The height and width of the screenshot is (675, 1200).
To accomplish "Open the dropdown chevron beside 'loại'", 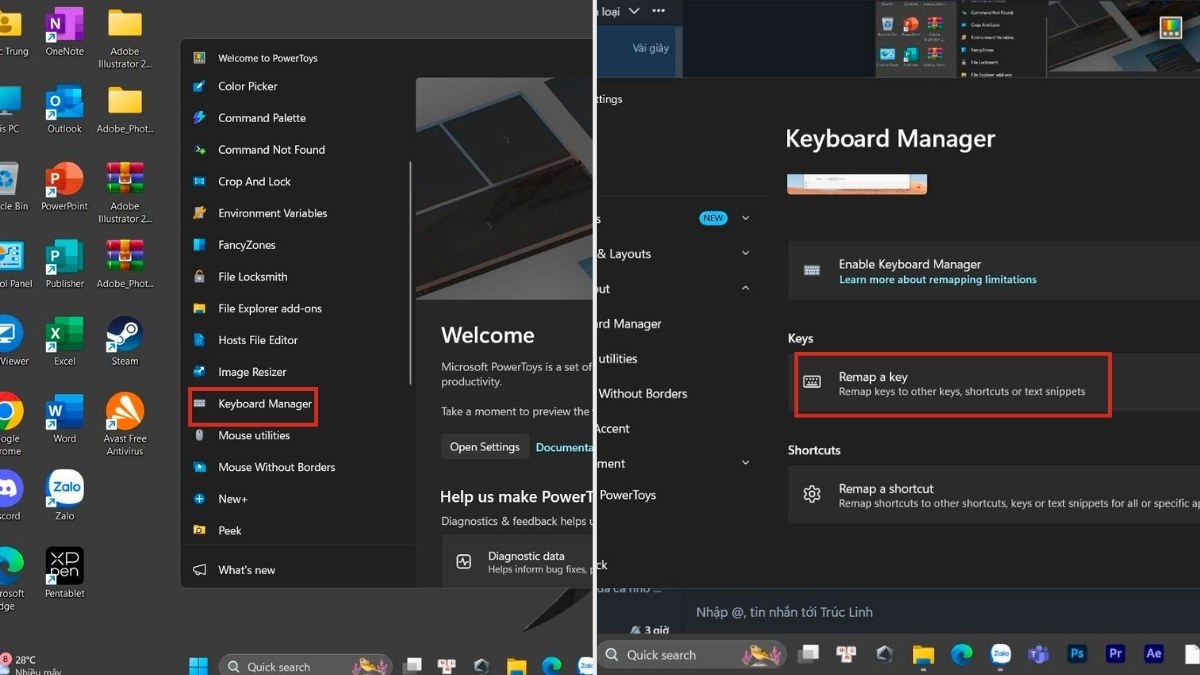I will click(633, 11).
